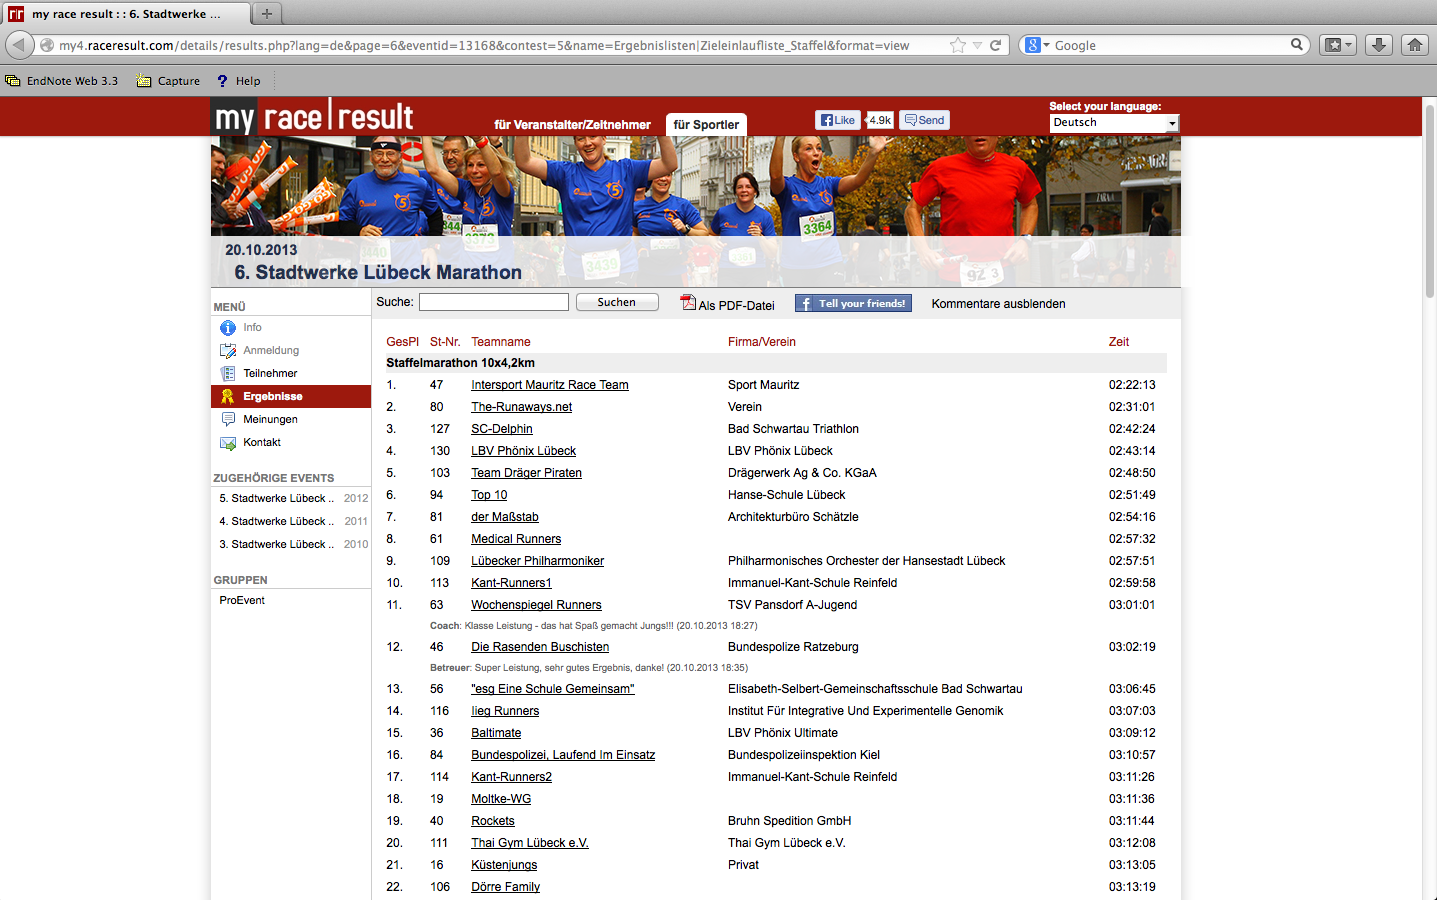The image size is (1437, 900).
Task: Click the my race result logo
Action: click(x=314, y=117)
